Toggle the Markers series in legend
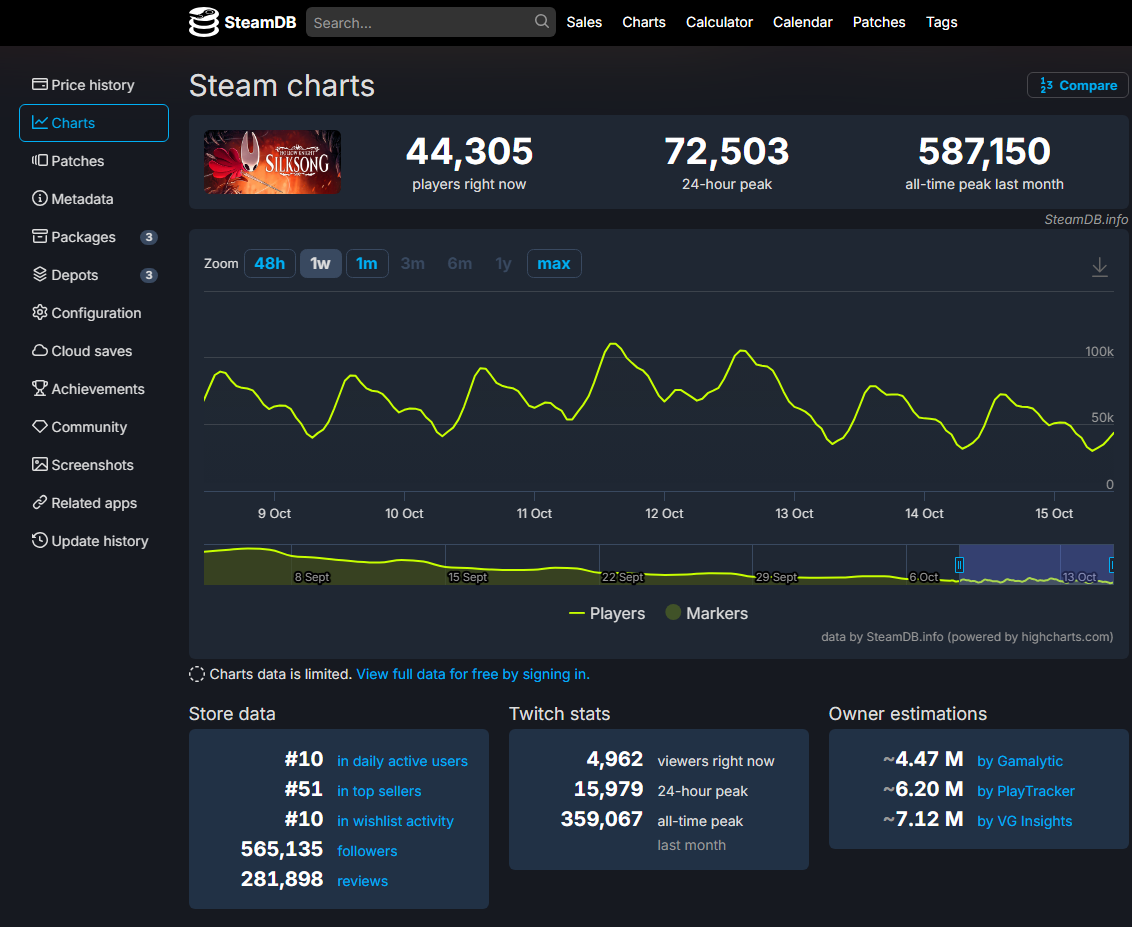Screen dimensions: 1132x927 [707, 614]
